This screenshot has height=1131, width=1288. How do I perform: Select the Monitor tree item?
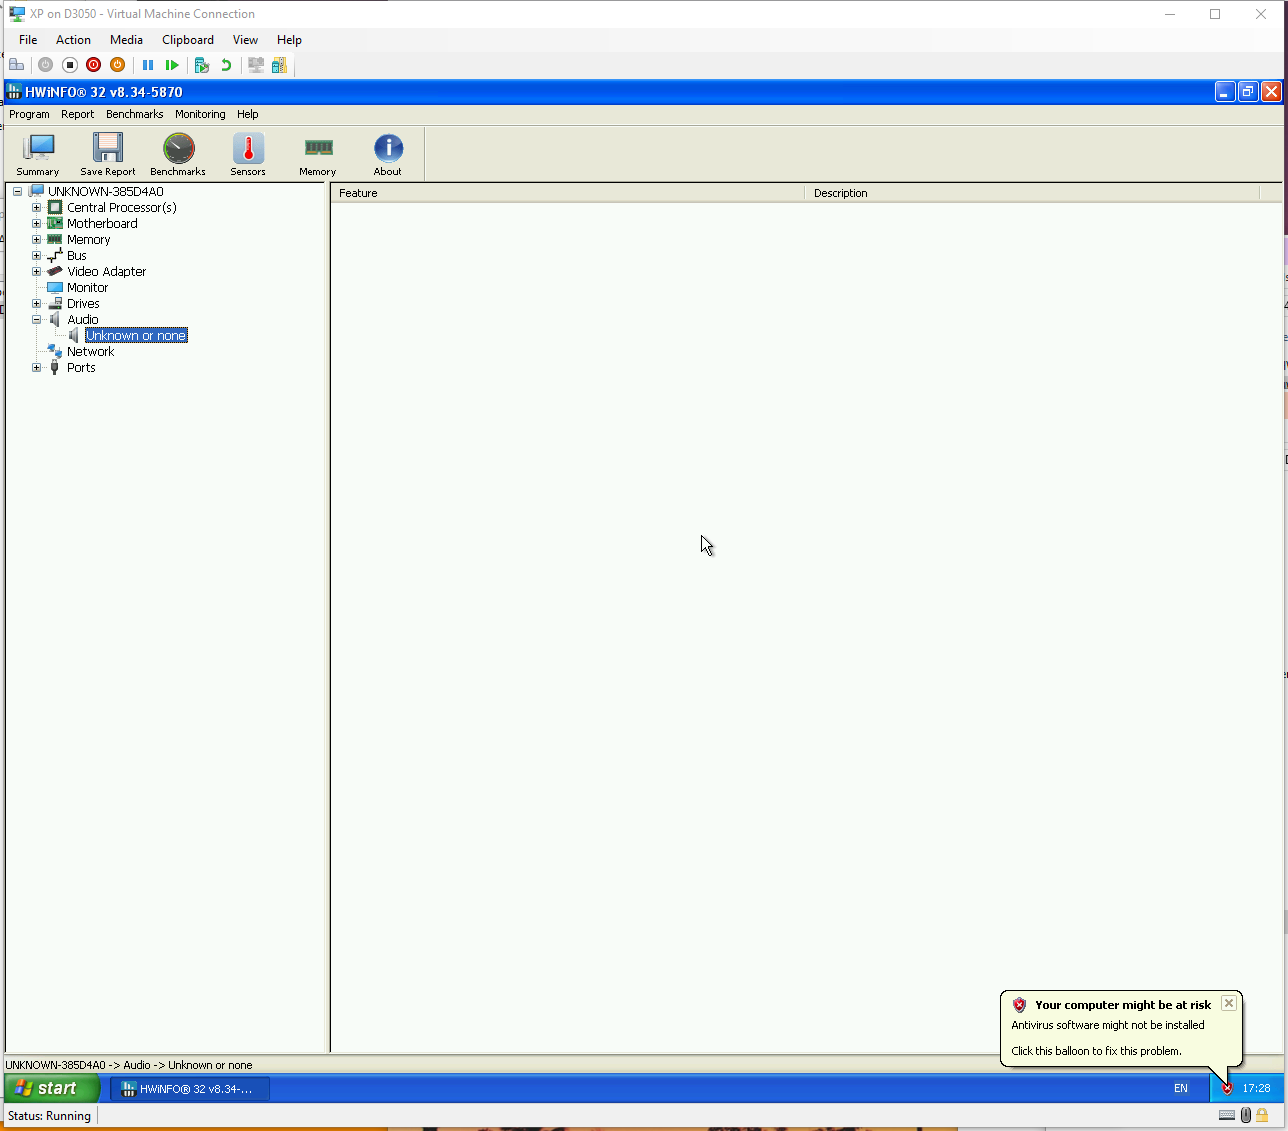point(88,288)
